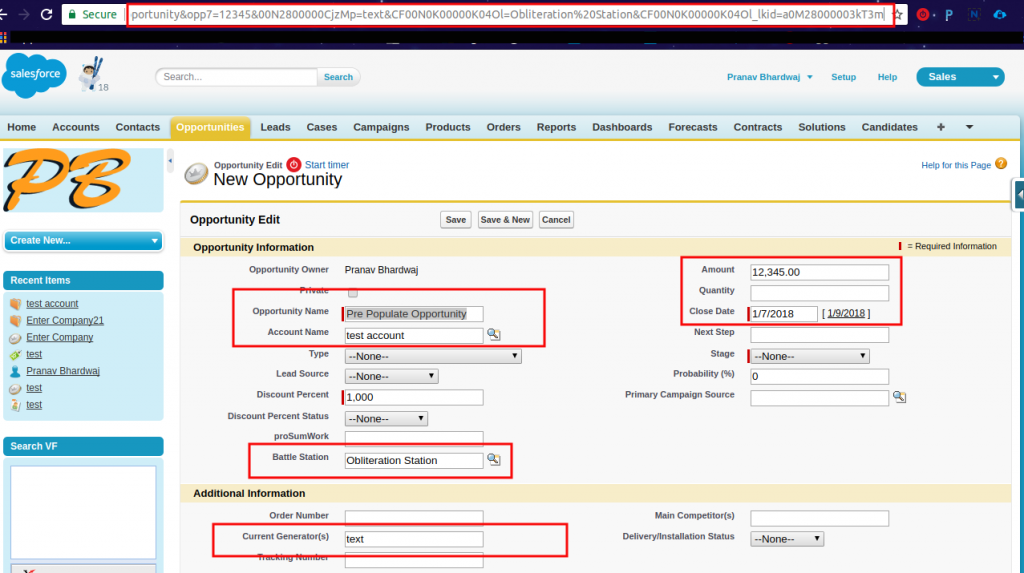Go to the Home tab
The height and width of the screenshot is (573, 1024).
pos(22,127)
